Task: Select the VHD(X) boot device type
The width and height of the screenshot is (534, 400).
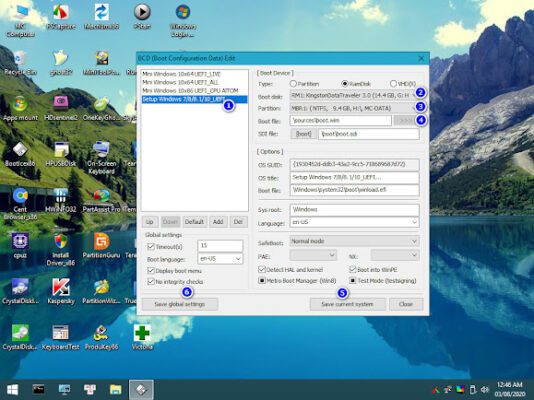Action: (x=403, y=83)
